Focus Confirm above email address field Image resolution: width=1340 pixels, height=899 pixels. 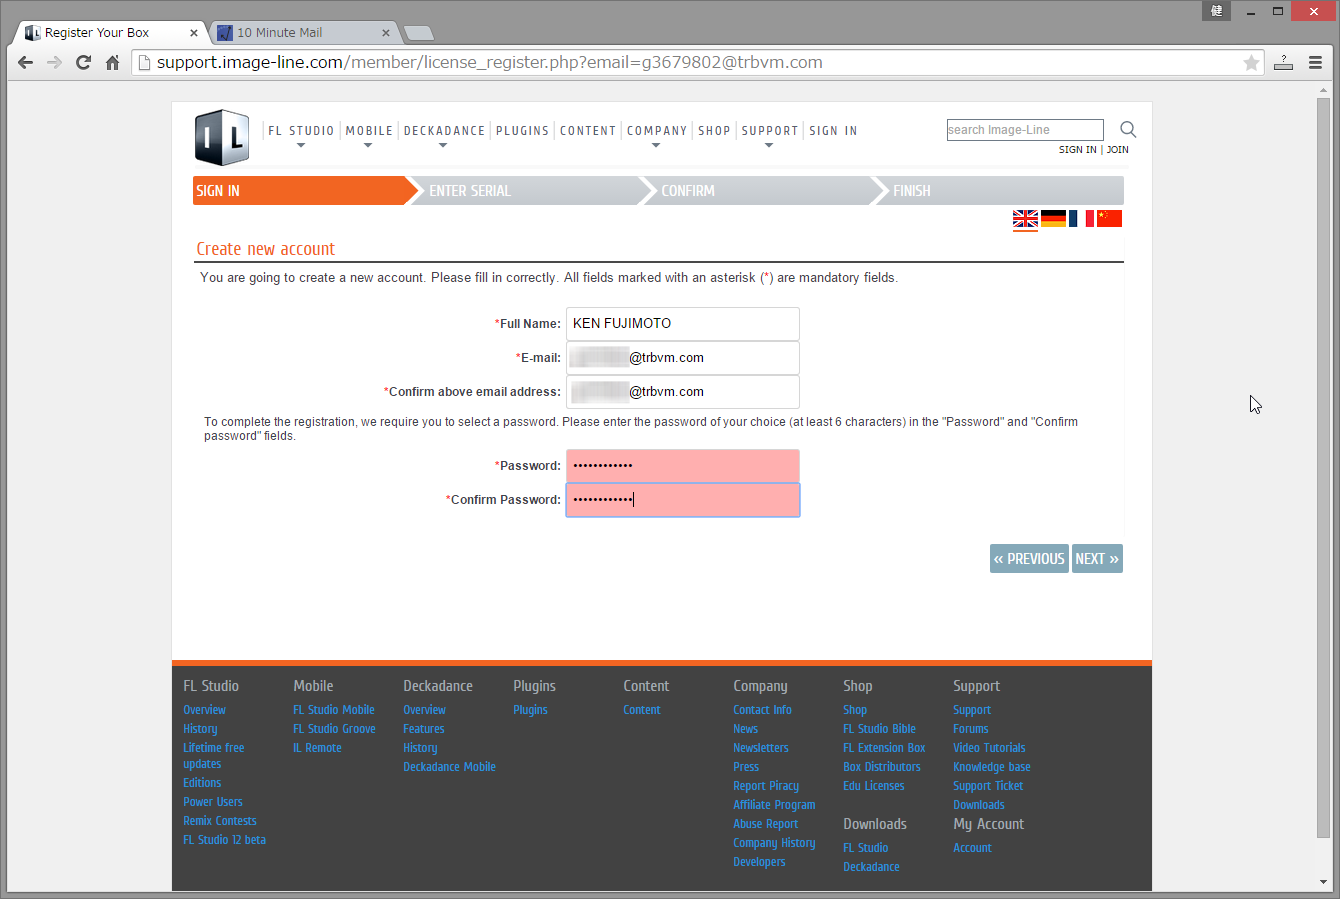click(683, 392)
